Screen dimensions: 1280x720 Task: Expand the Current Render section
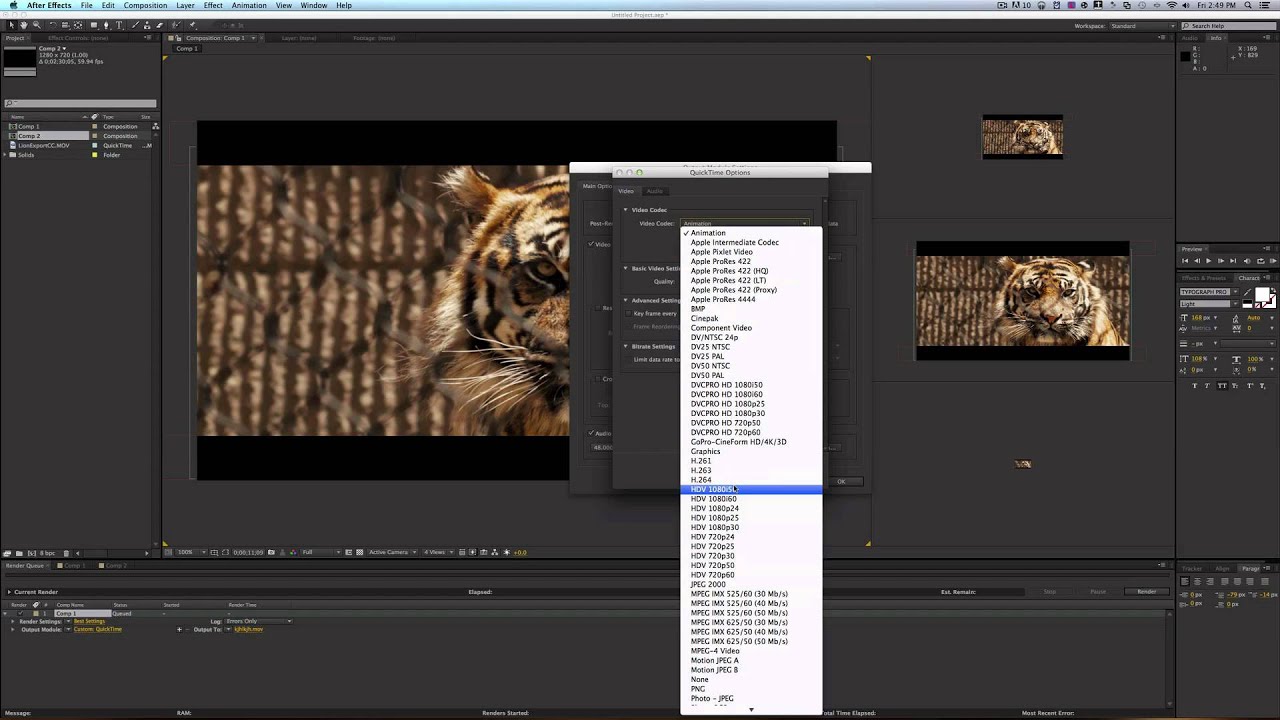[x=9, y=592]
